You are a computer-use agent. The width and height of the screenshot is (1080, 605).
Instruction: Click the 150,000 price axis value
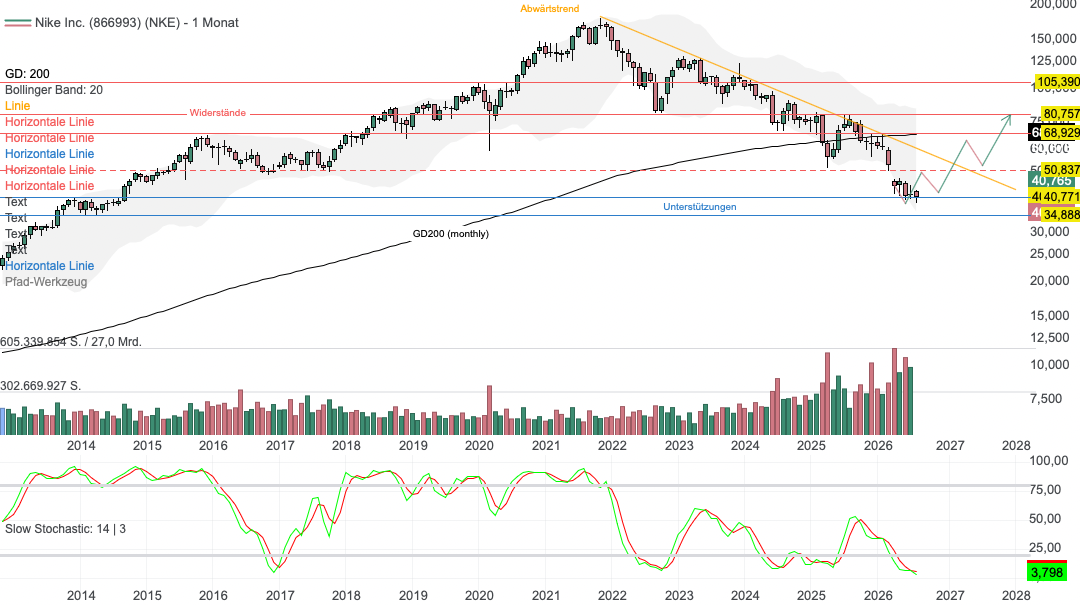(x=1053, y=39)
